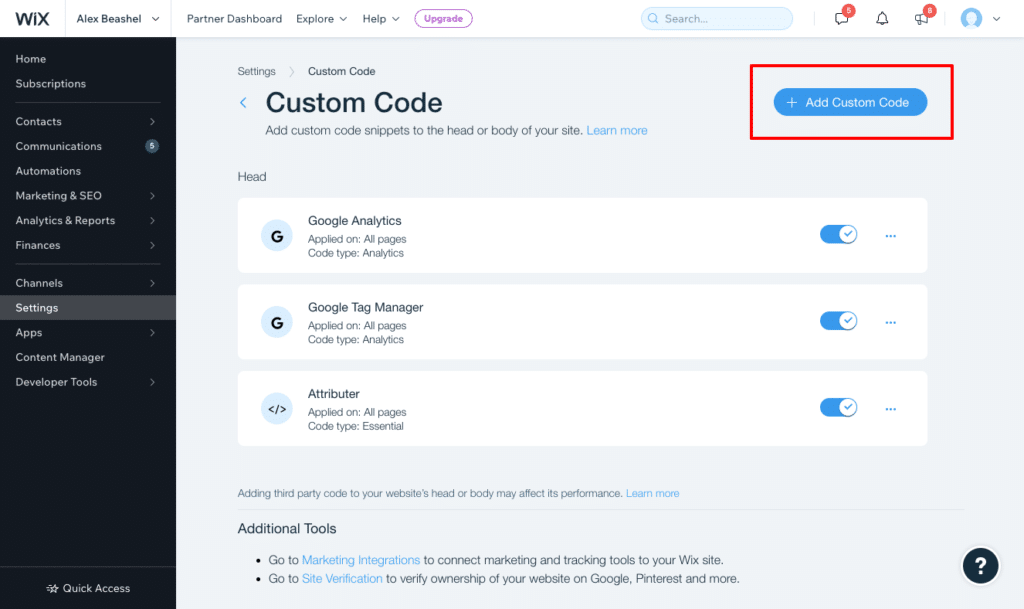
Task: Expand the Apps submenu
Action: pos(152,333)
